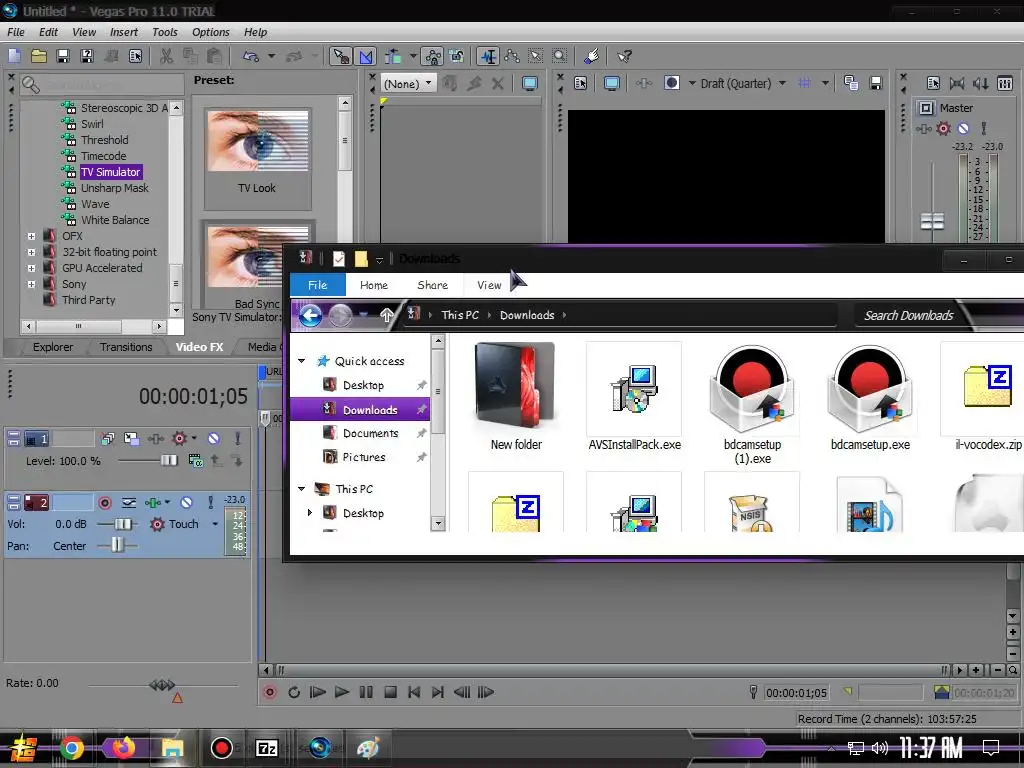Open AVSInstallPack.exe in Downloads window
Screen dimensions: 1024x768
634,397
